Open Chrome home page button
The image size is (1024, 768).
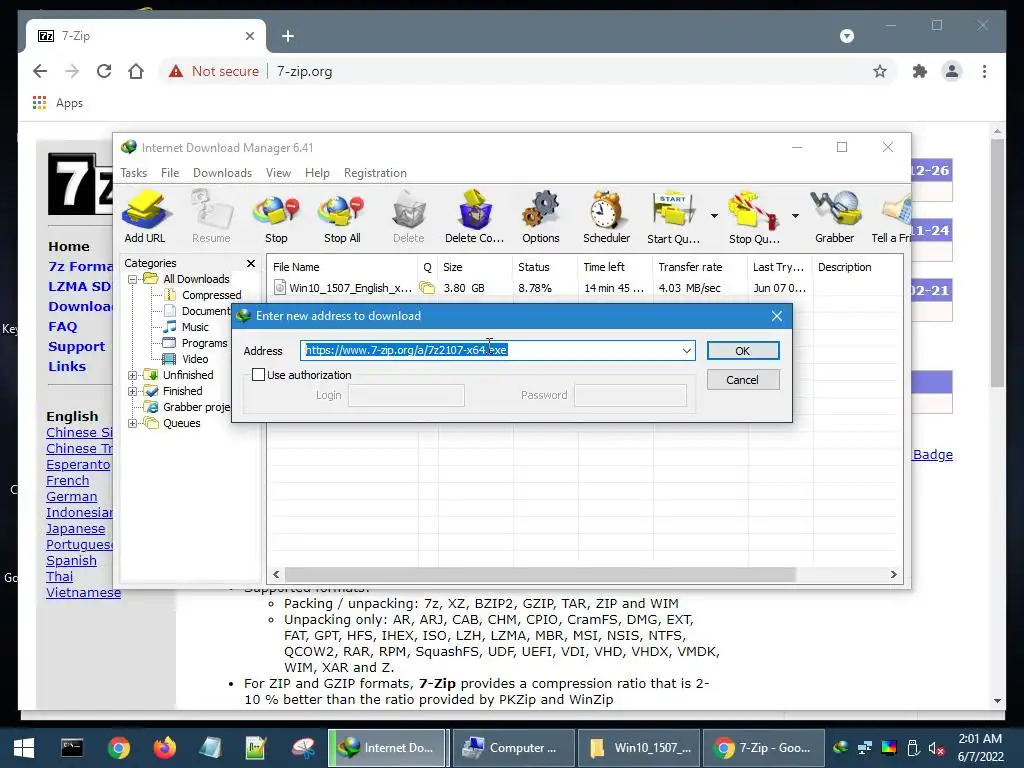coord(136,71)
